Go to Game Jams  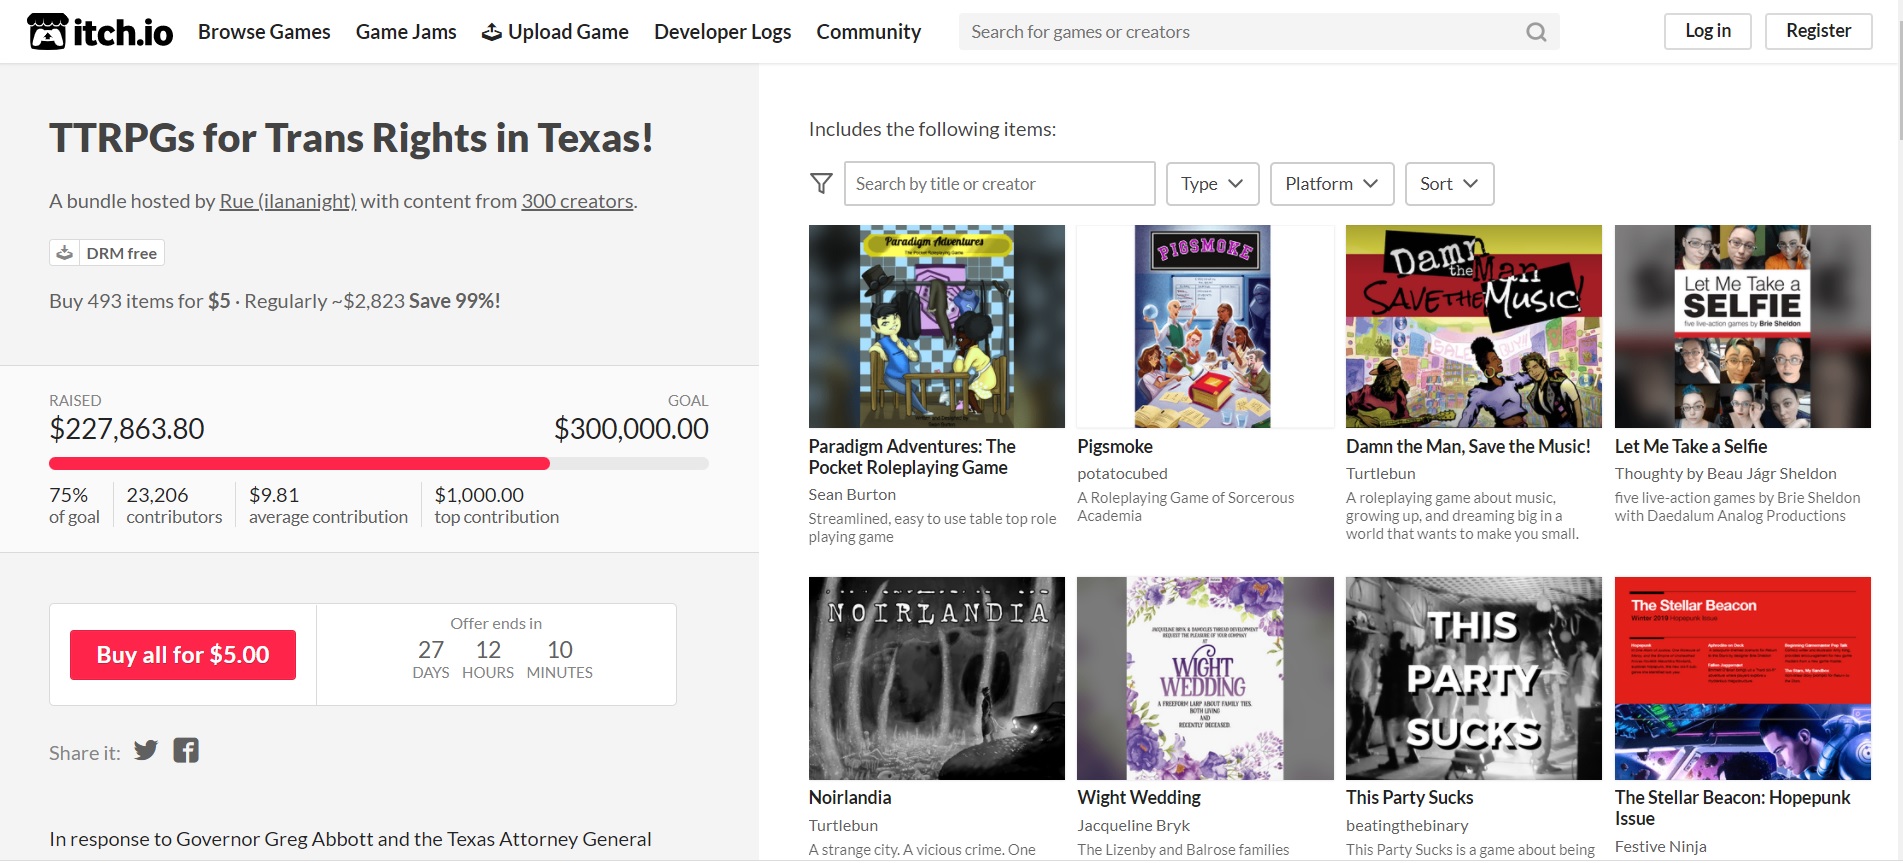click(x=406, y=32)
